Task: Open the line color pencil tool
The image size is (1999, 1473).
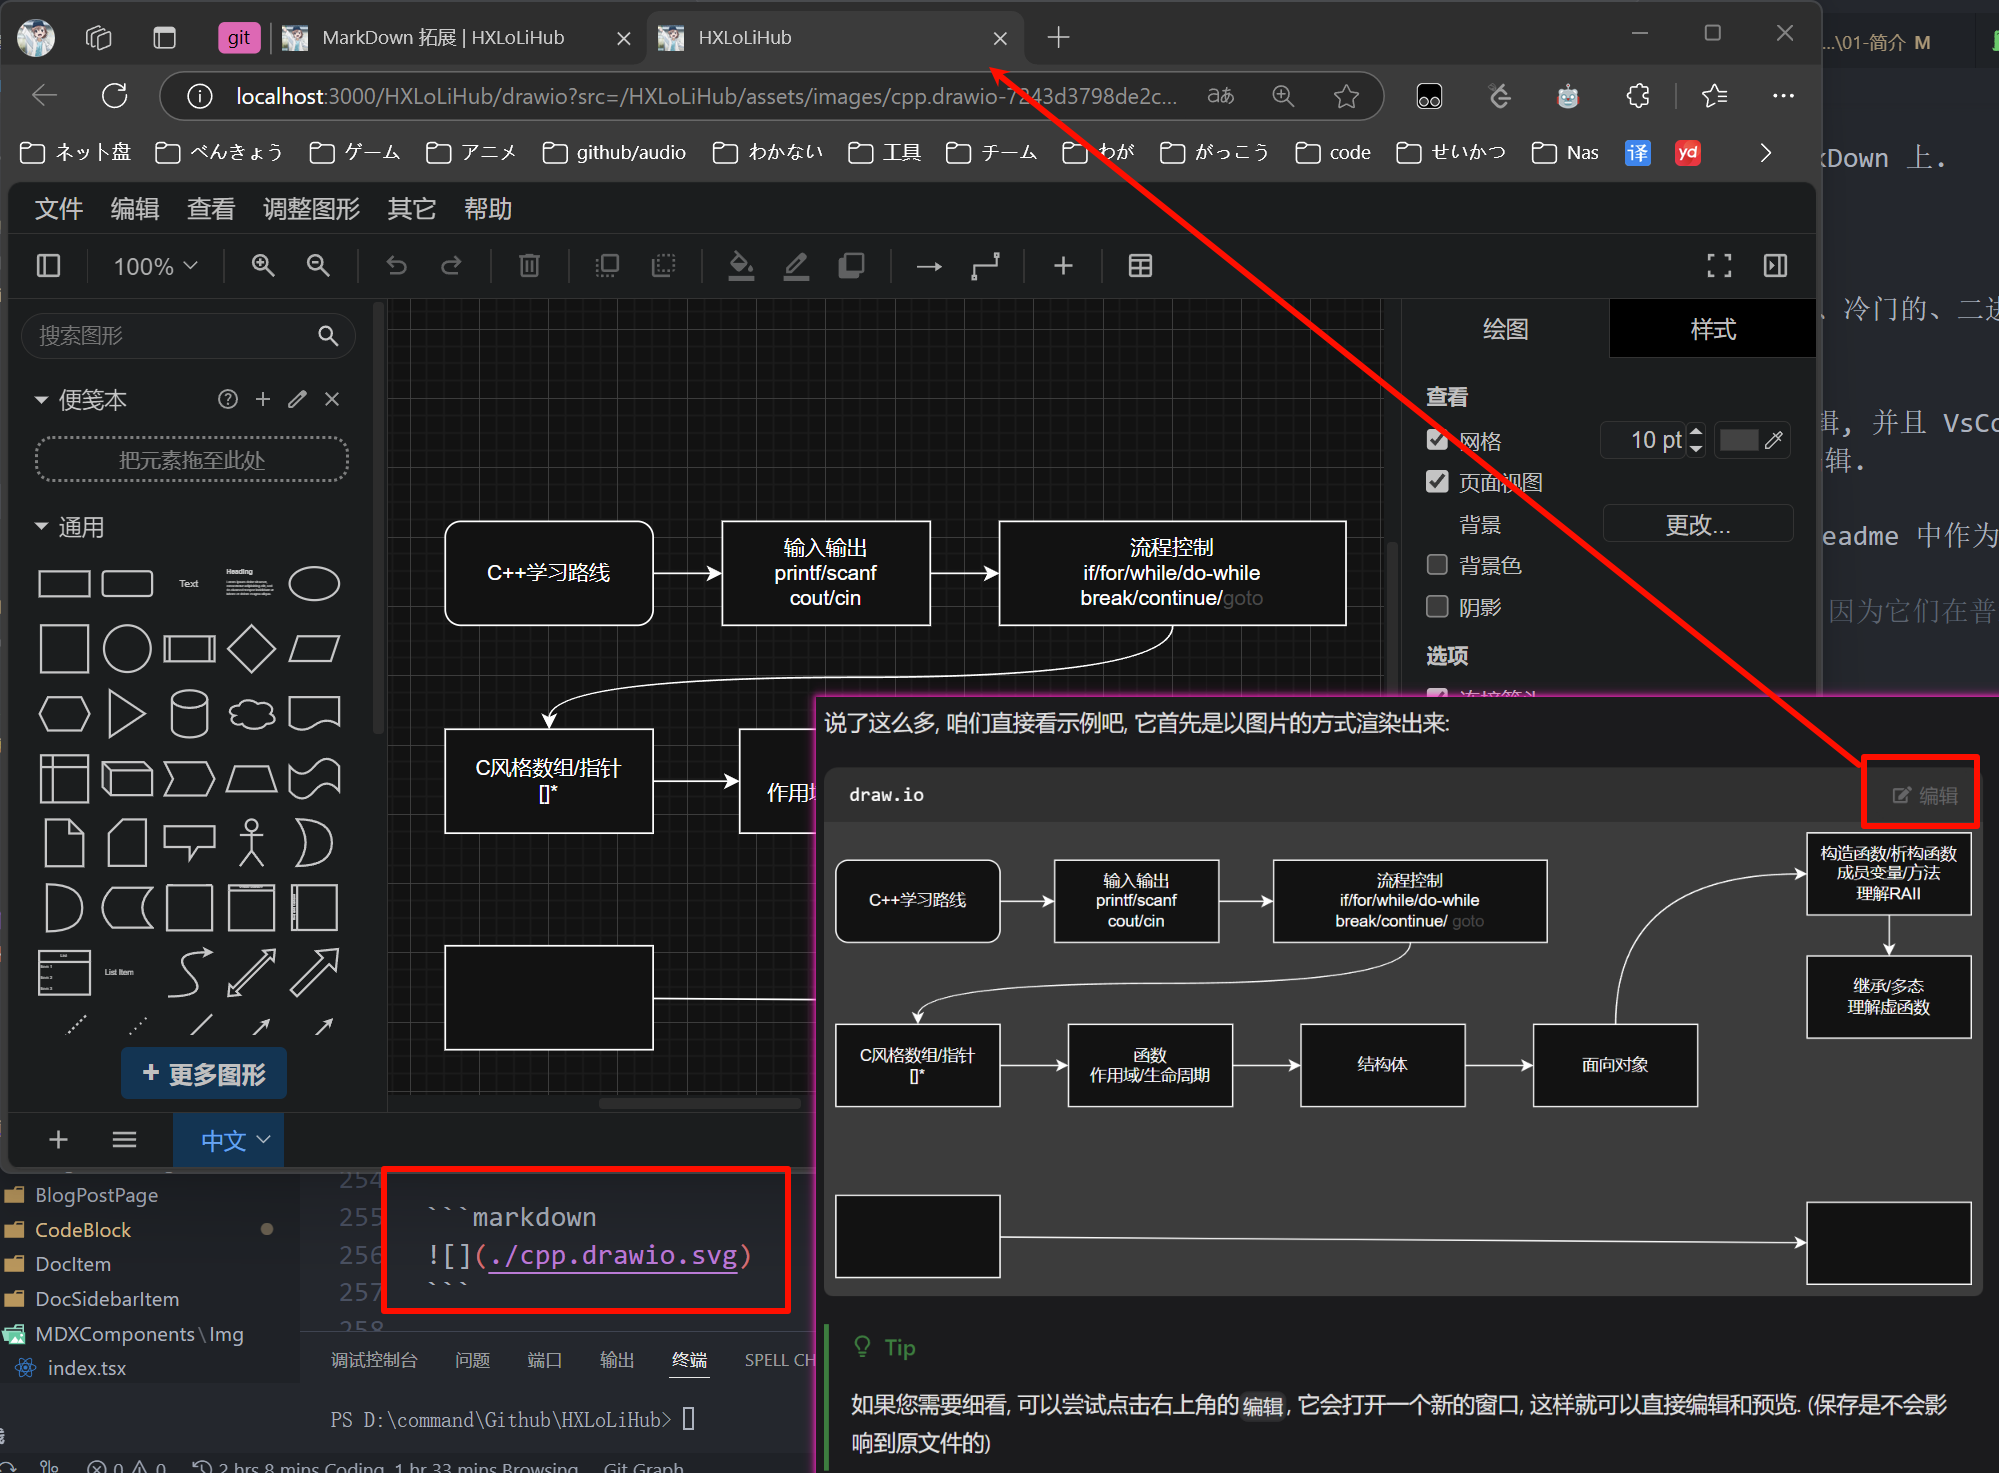Action: (x=796, y=266)
